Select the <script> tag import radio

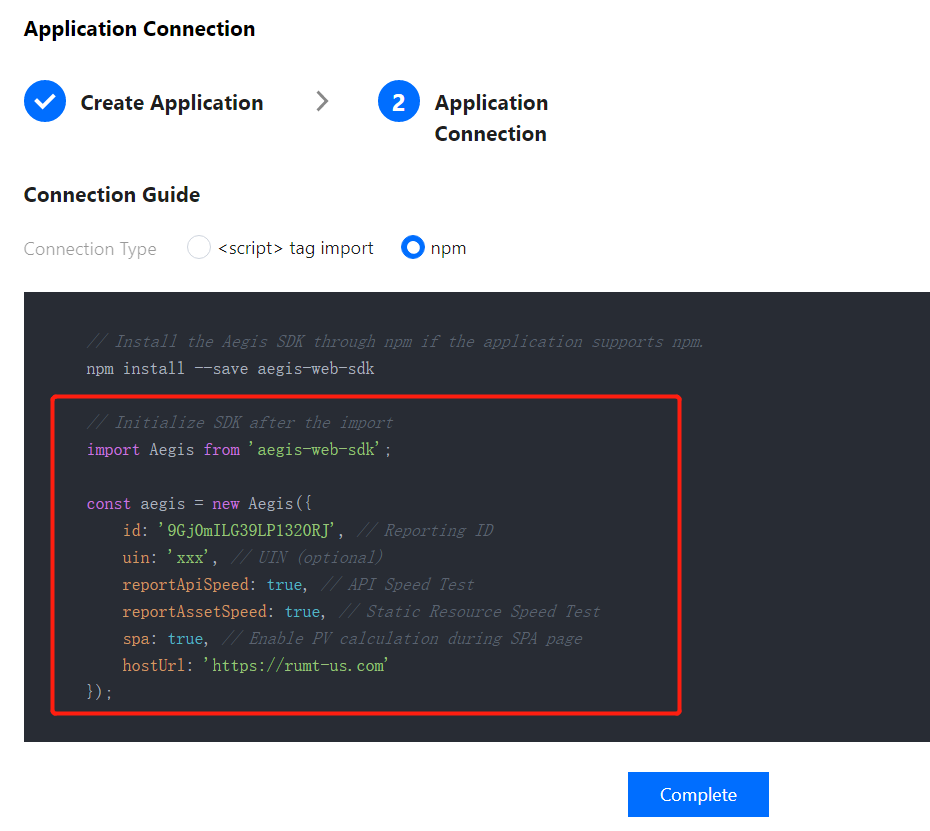[199, 248]
